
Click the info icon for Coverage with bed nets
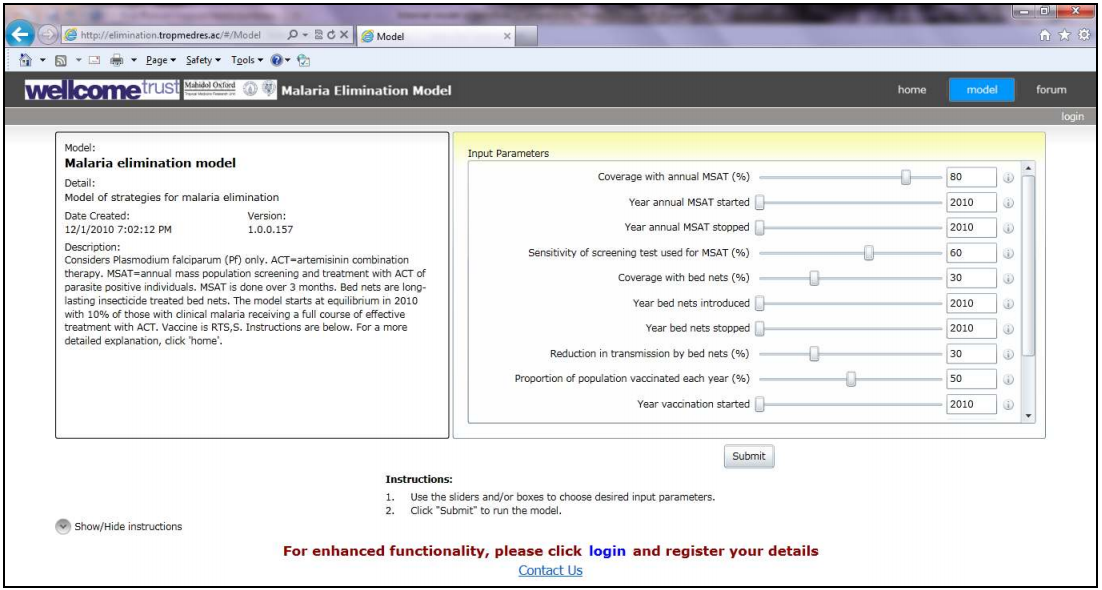1008,278
